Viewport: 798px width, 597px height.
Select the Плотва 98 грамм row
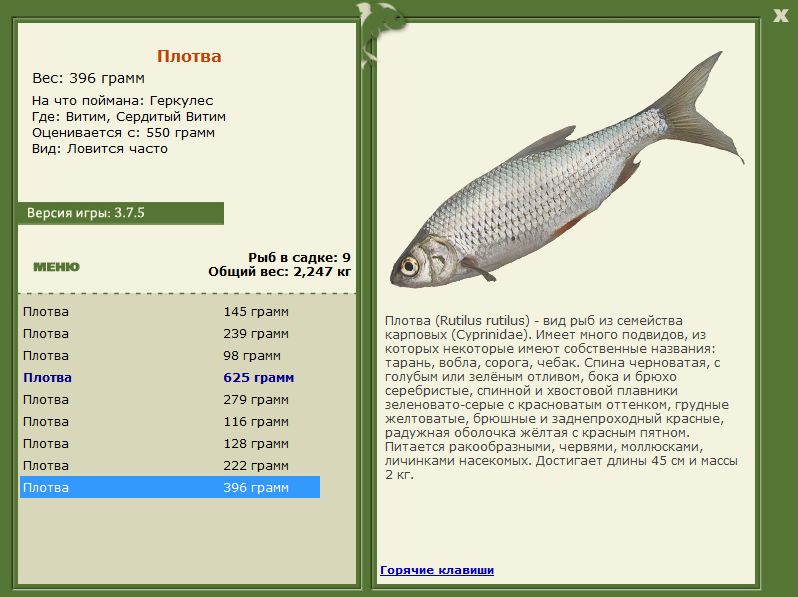tap(169, 356)
